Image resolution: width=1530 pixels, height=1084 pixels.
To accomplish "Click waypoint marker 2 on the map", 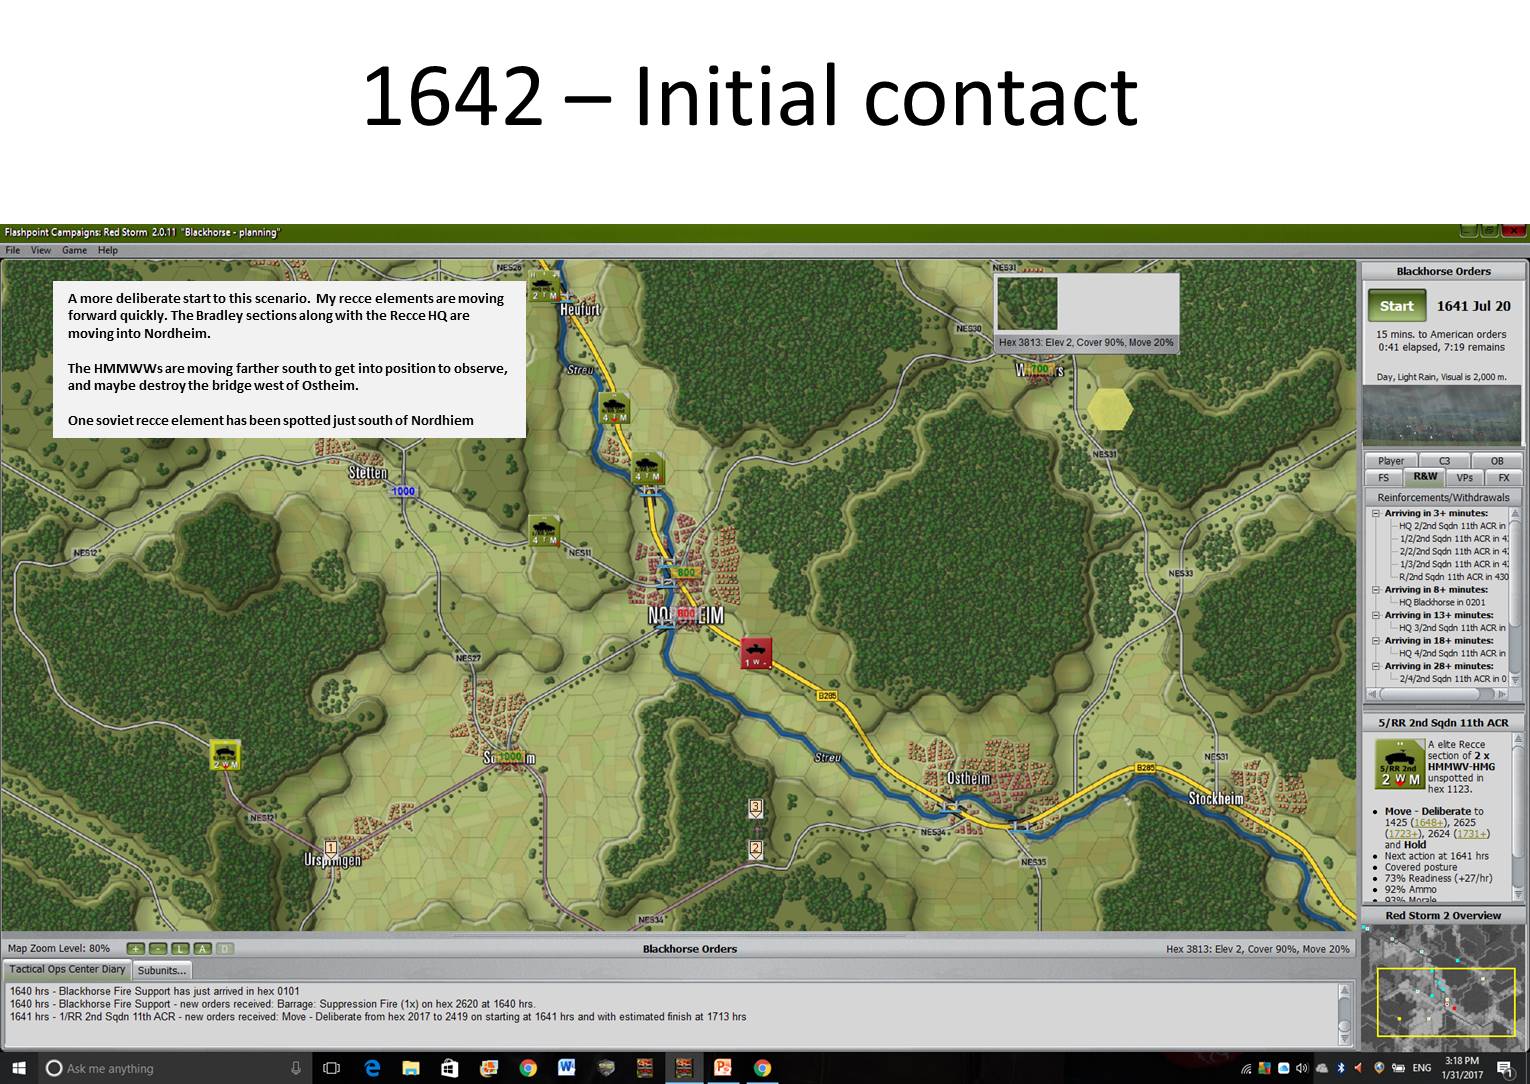I will [756, 849].
